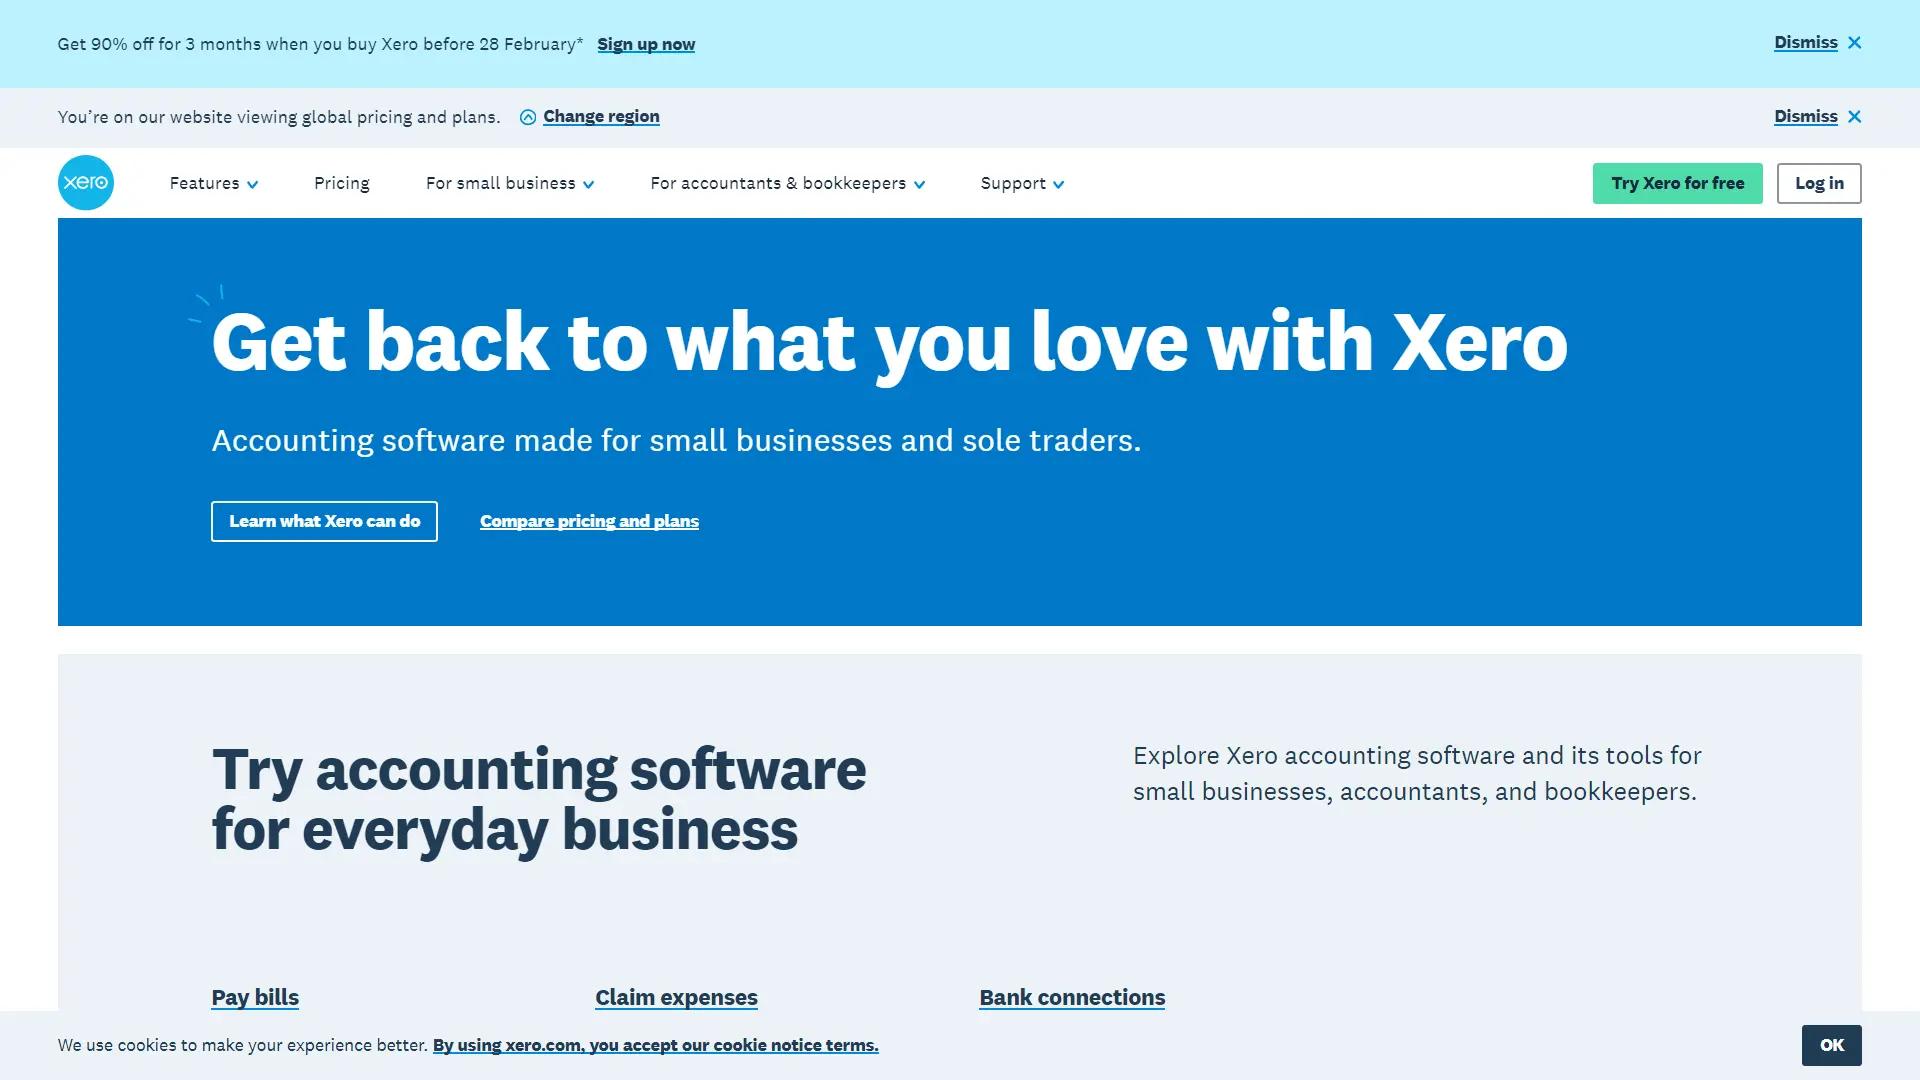This screenshot has height=1080, width=1920.
Task: Select the Claim expenses link
Action: (676, 997)
